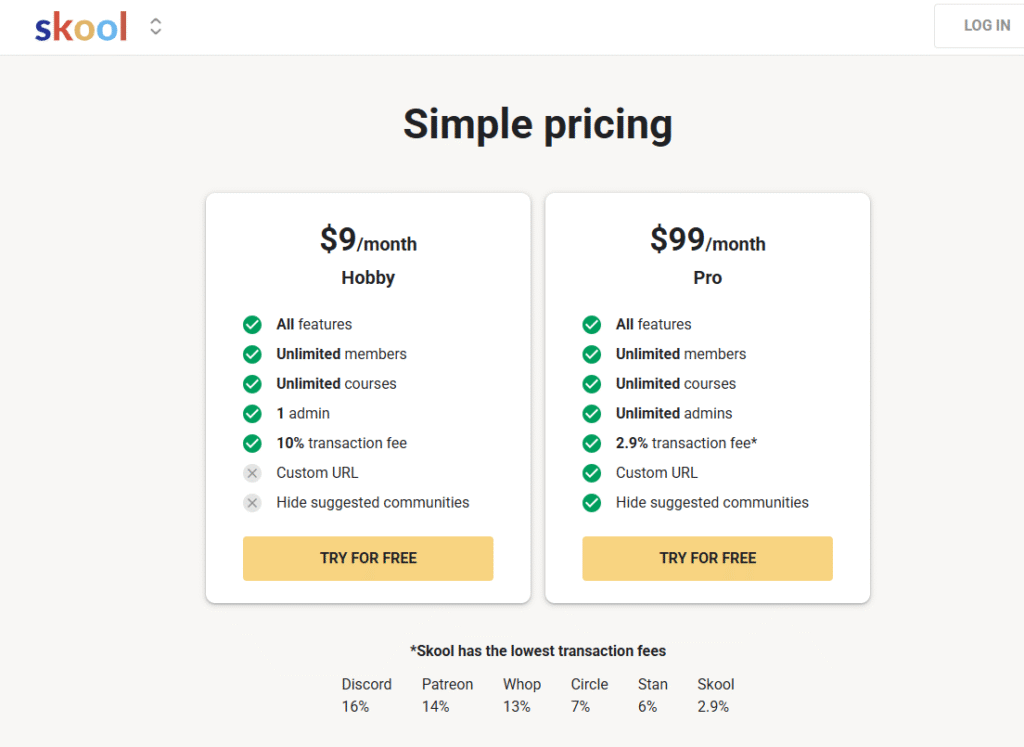Click the Simple pricing heading
This screenshot has height=747, width=1024.
click(538, 125)
